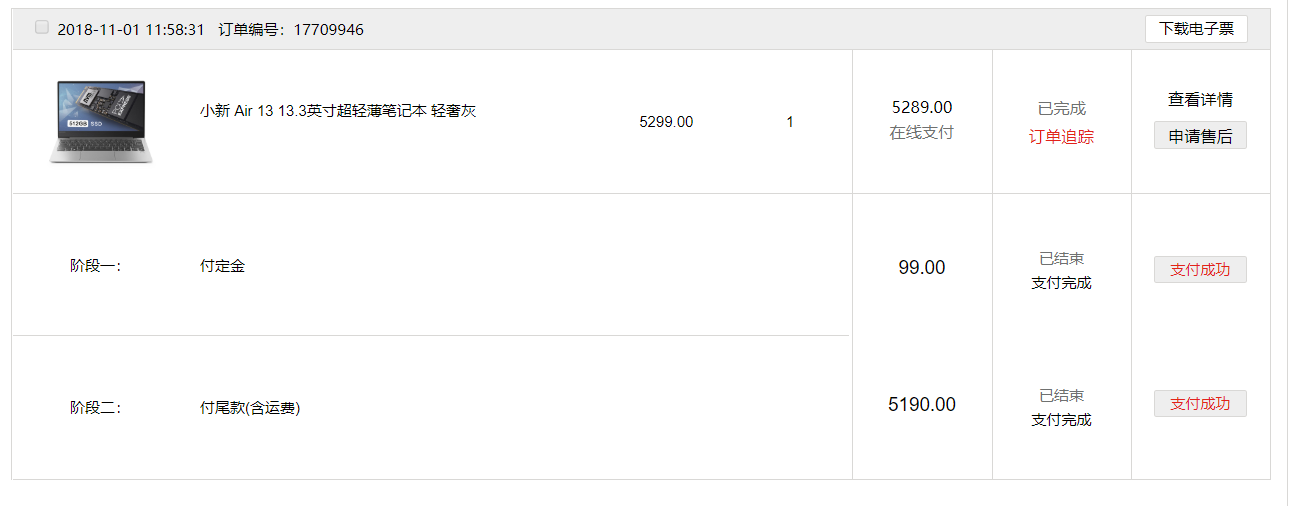This screenshot has height=506, width=1316.
Task: Click the unit price 5299.00
Action: point(666,122)
